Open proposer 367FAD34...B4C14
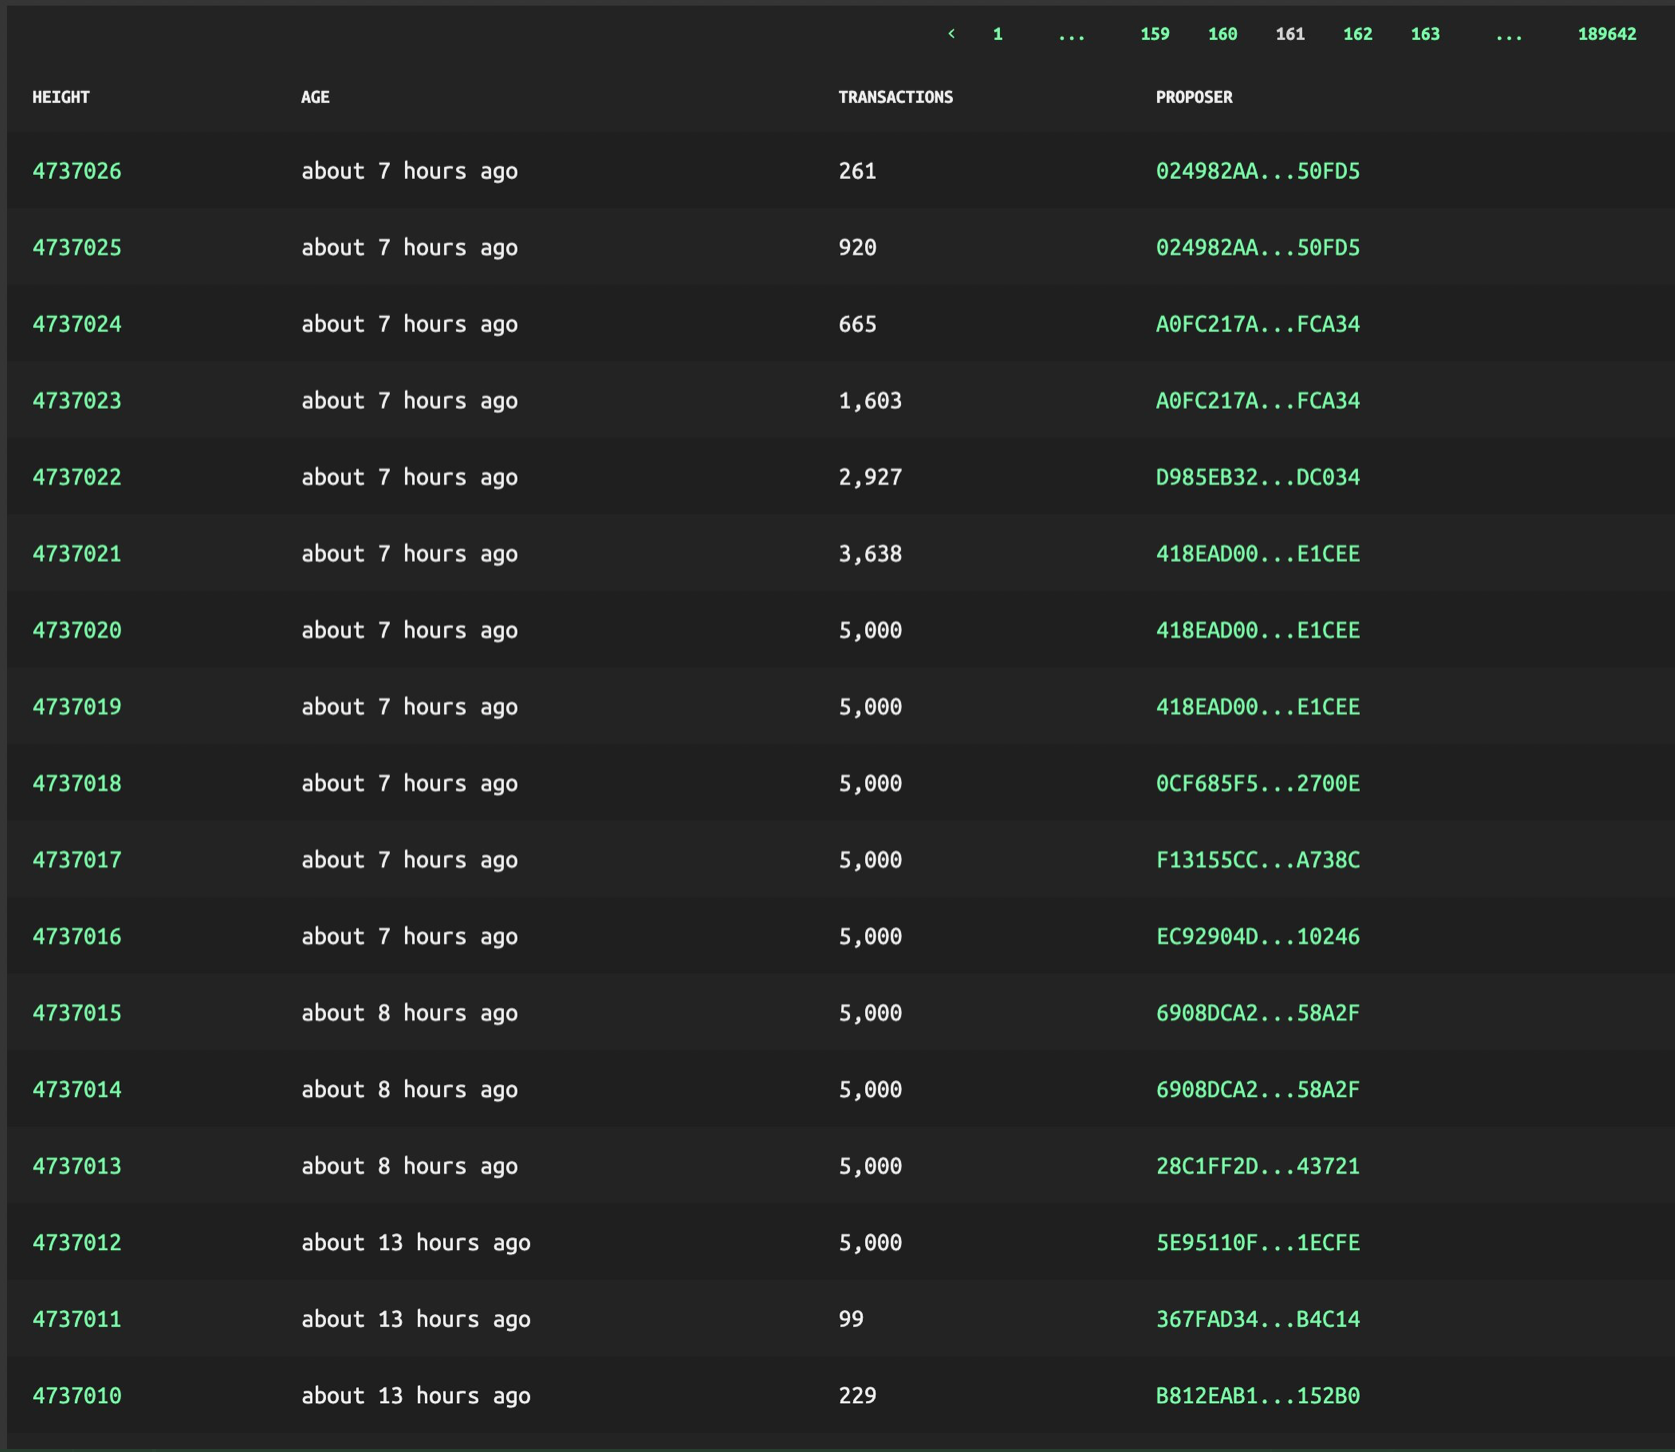Viewport: 1675px width, 1452px height. pyautogui.click(x=1258, y=1319)
